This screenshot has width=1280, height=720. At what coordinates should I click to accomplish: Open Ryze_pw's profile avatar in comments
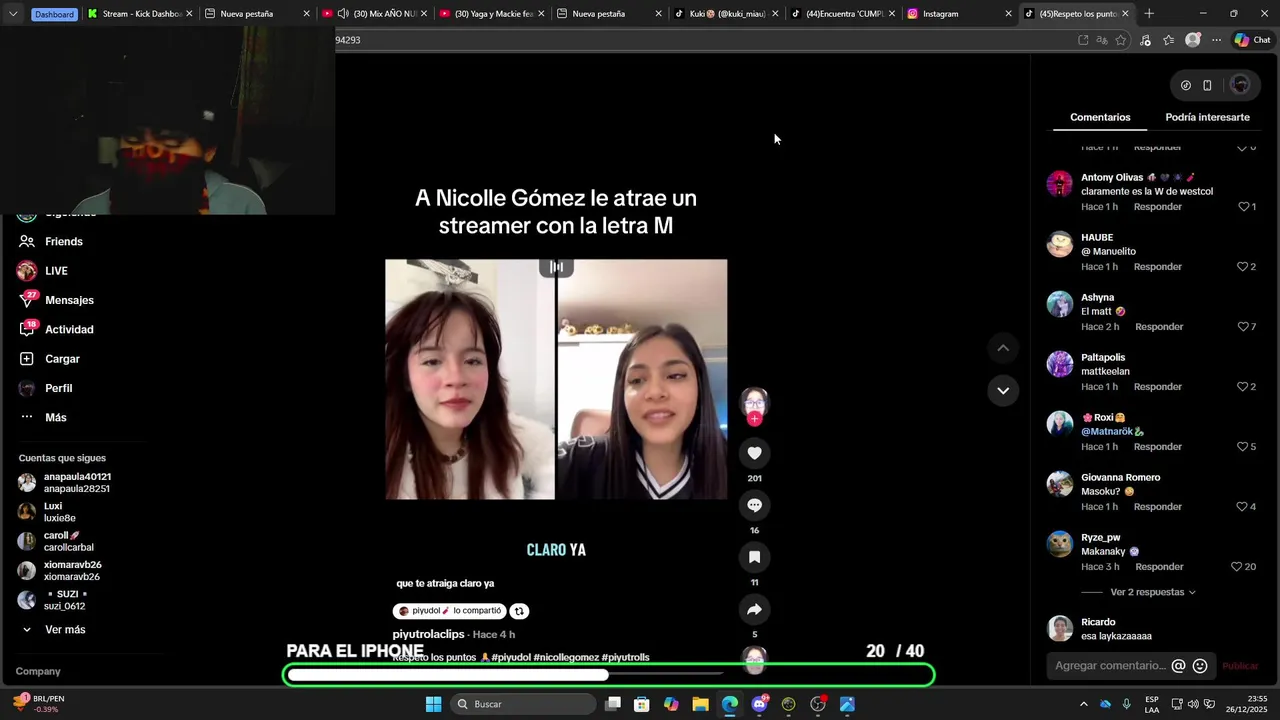[x=1059, y=544]
